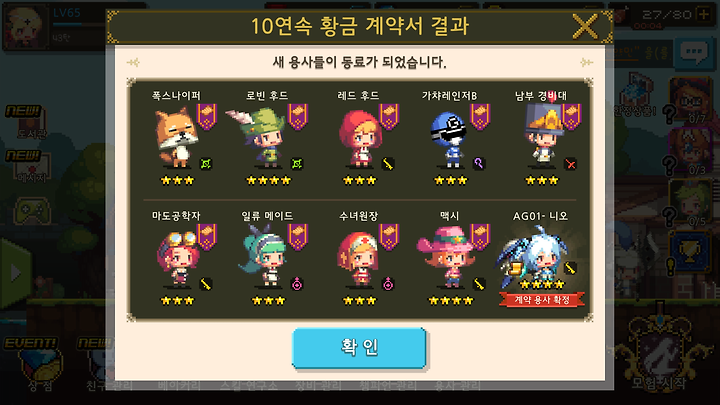Click the 확인 confirm button

point(359,348)
